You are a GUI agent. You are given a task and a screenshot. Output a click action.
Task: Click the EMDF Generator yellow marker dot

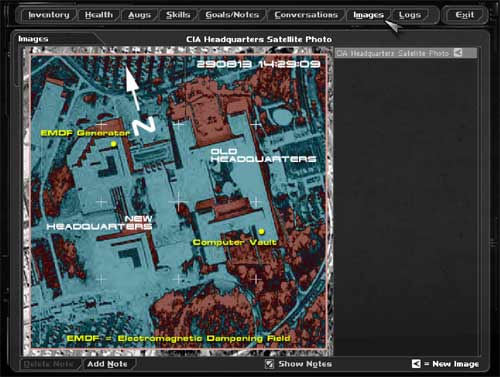coord(114,144)
